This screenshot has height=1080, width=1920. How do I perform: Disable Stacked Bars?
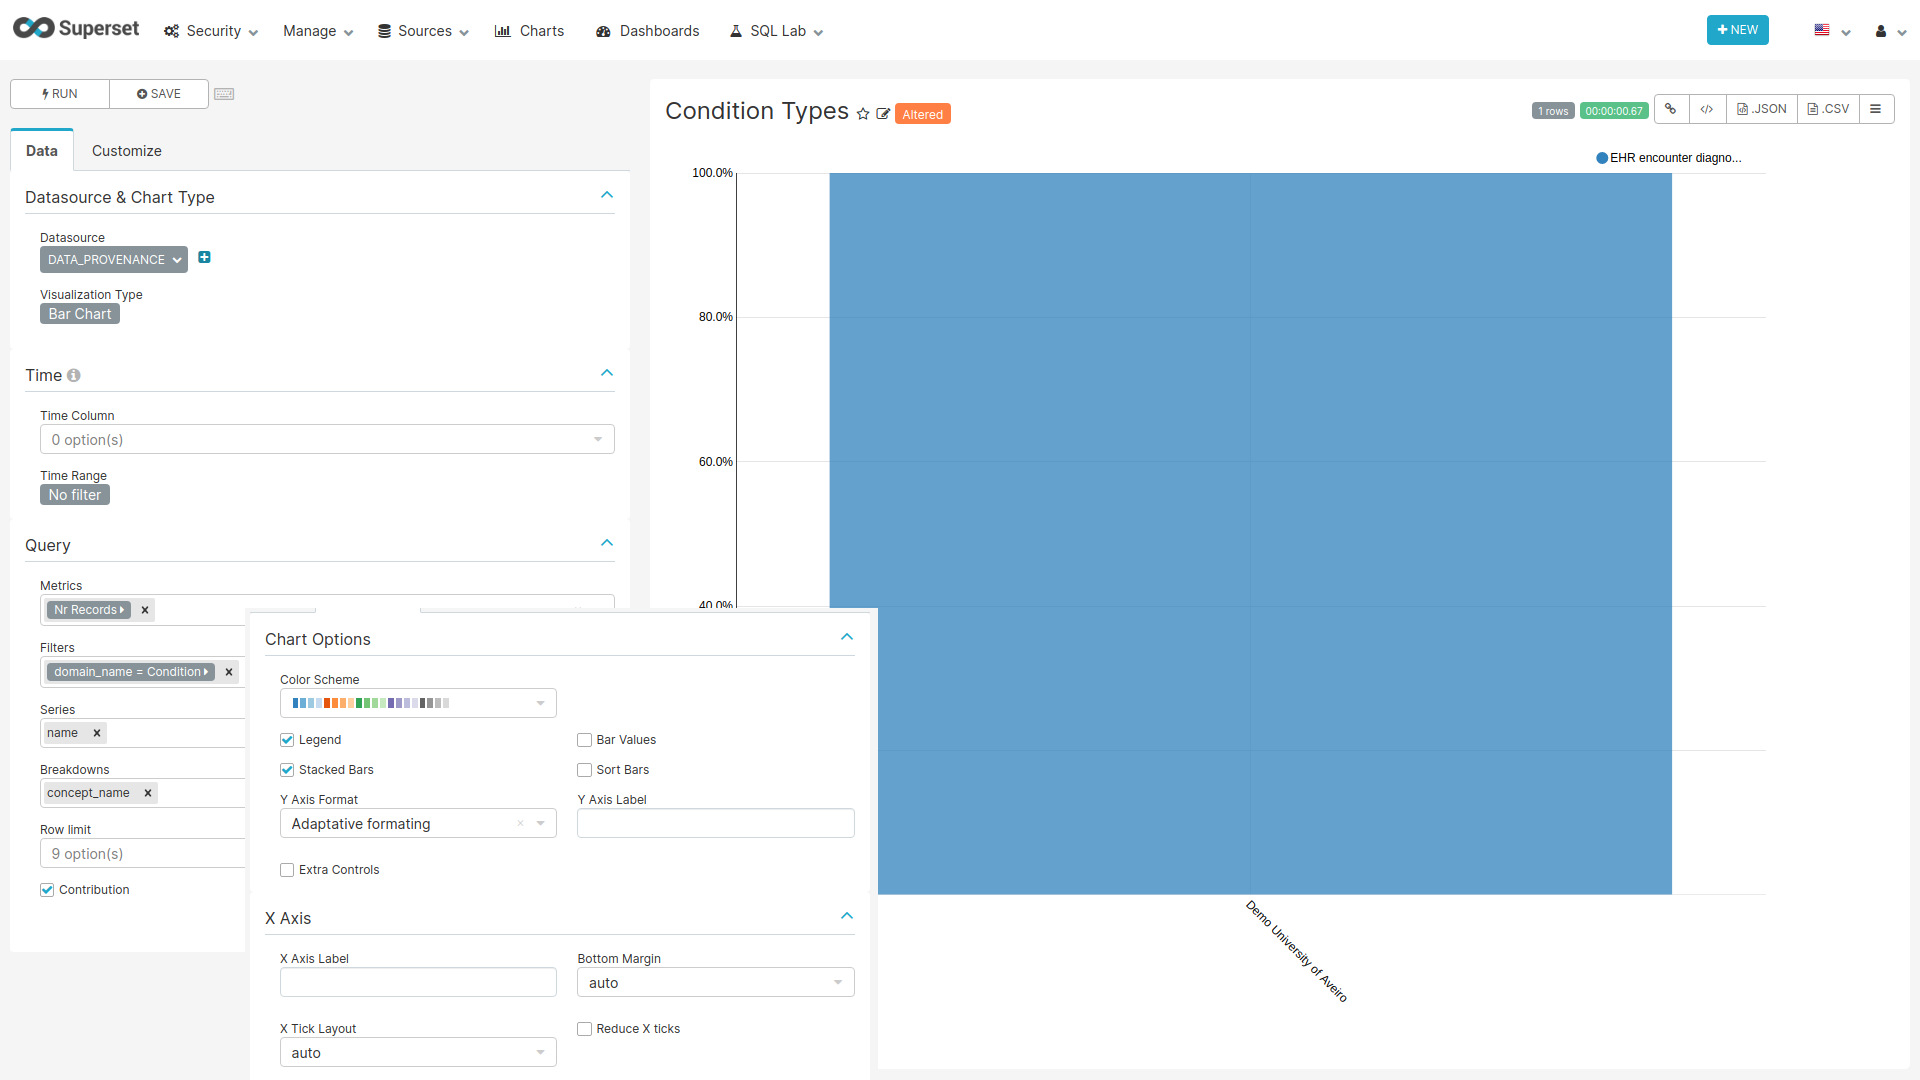(x=287, y=770)
